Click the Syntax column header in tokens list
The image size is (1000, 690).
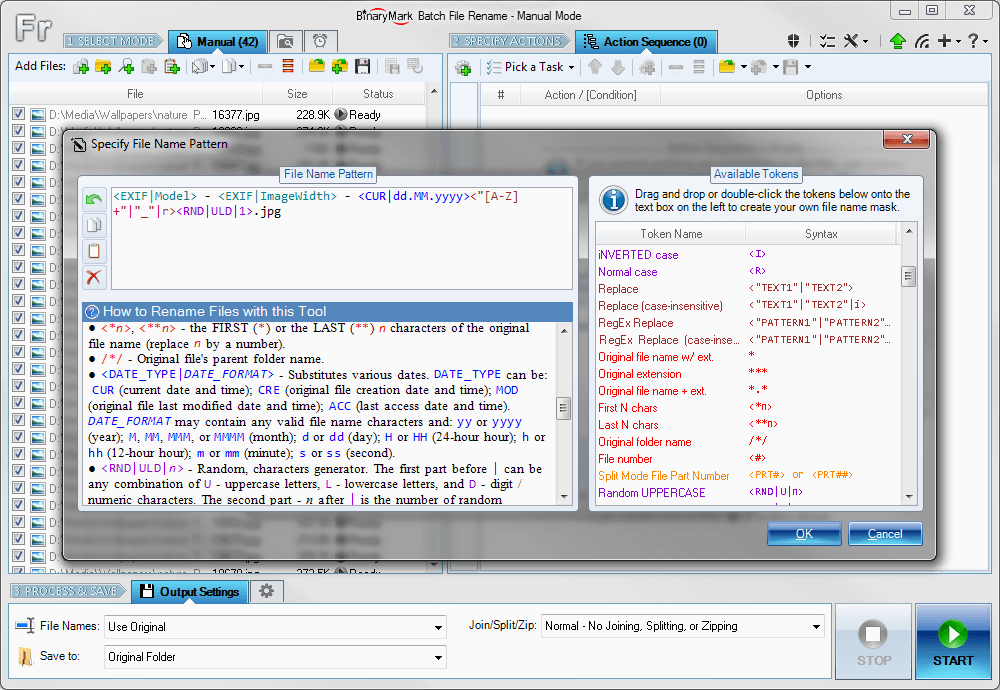click(x=821, y=234)
